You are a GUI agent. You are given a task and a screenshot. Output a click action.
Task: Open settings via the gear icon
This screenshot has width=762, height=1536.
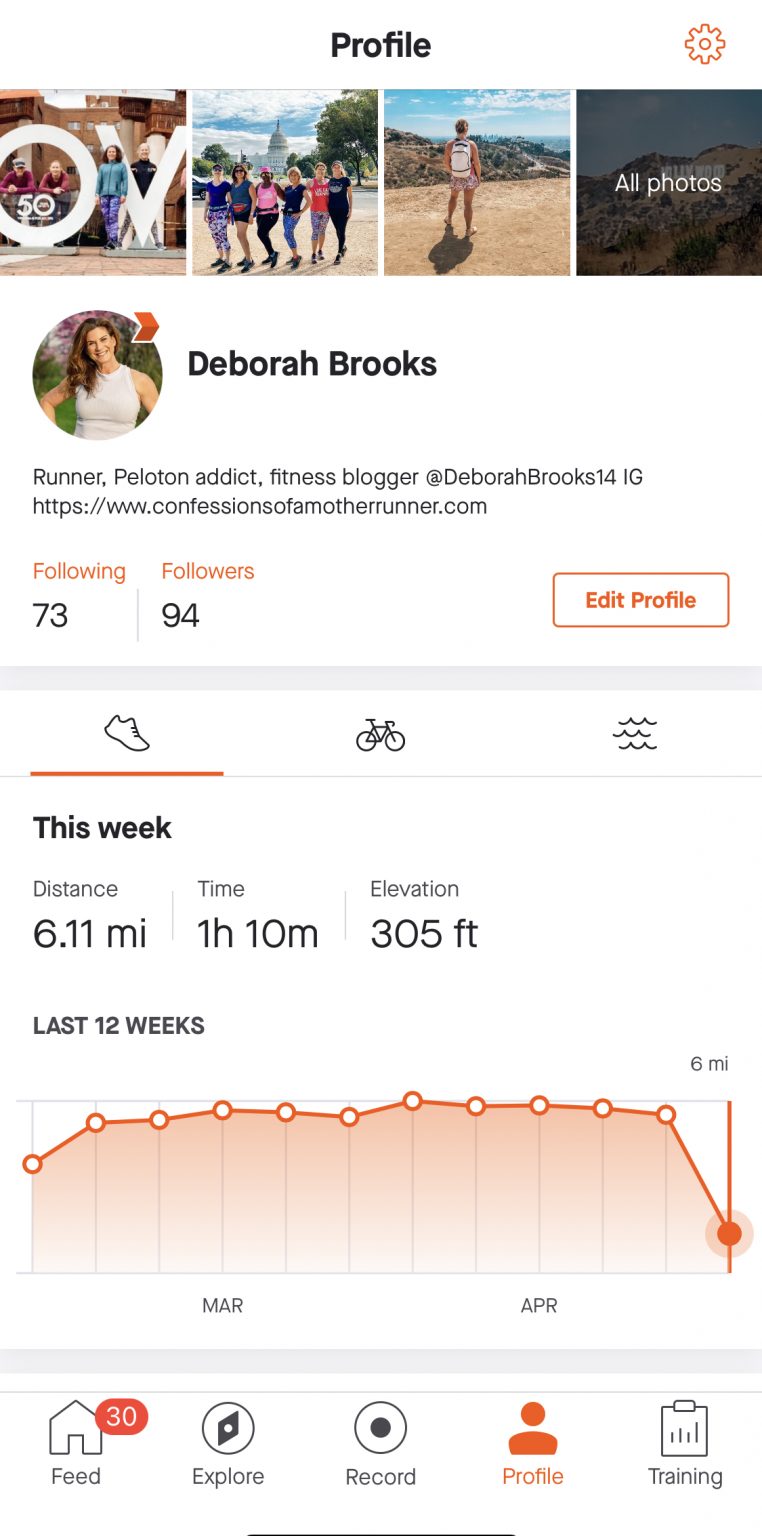pos(704,44)
